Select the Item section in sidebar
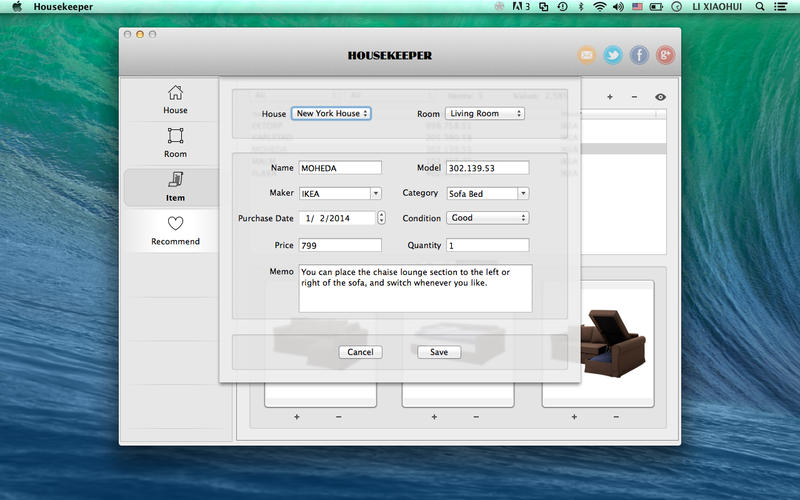800x500 pixels. (175, 187)
